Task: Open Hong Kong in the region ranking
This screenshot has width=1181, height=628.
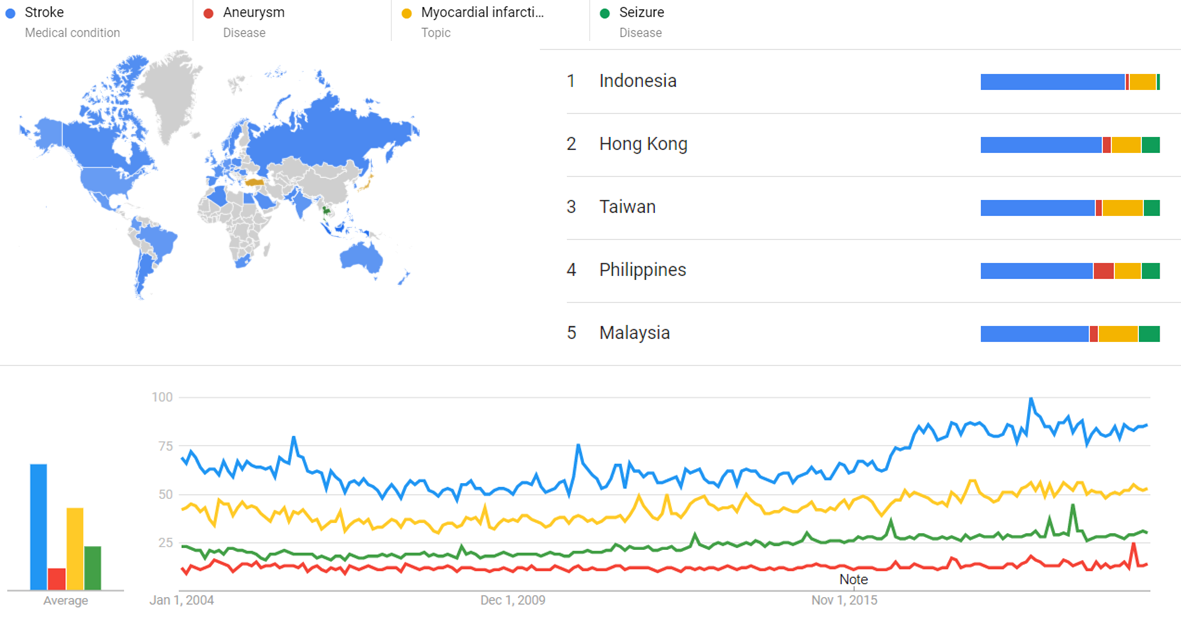Action: tap(643, 144)
